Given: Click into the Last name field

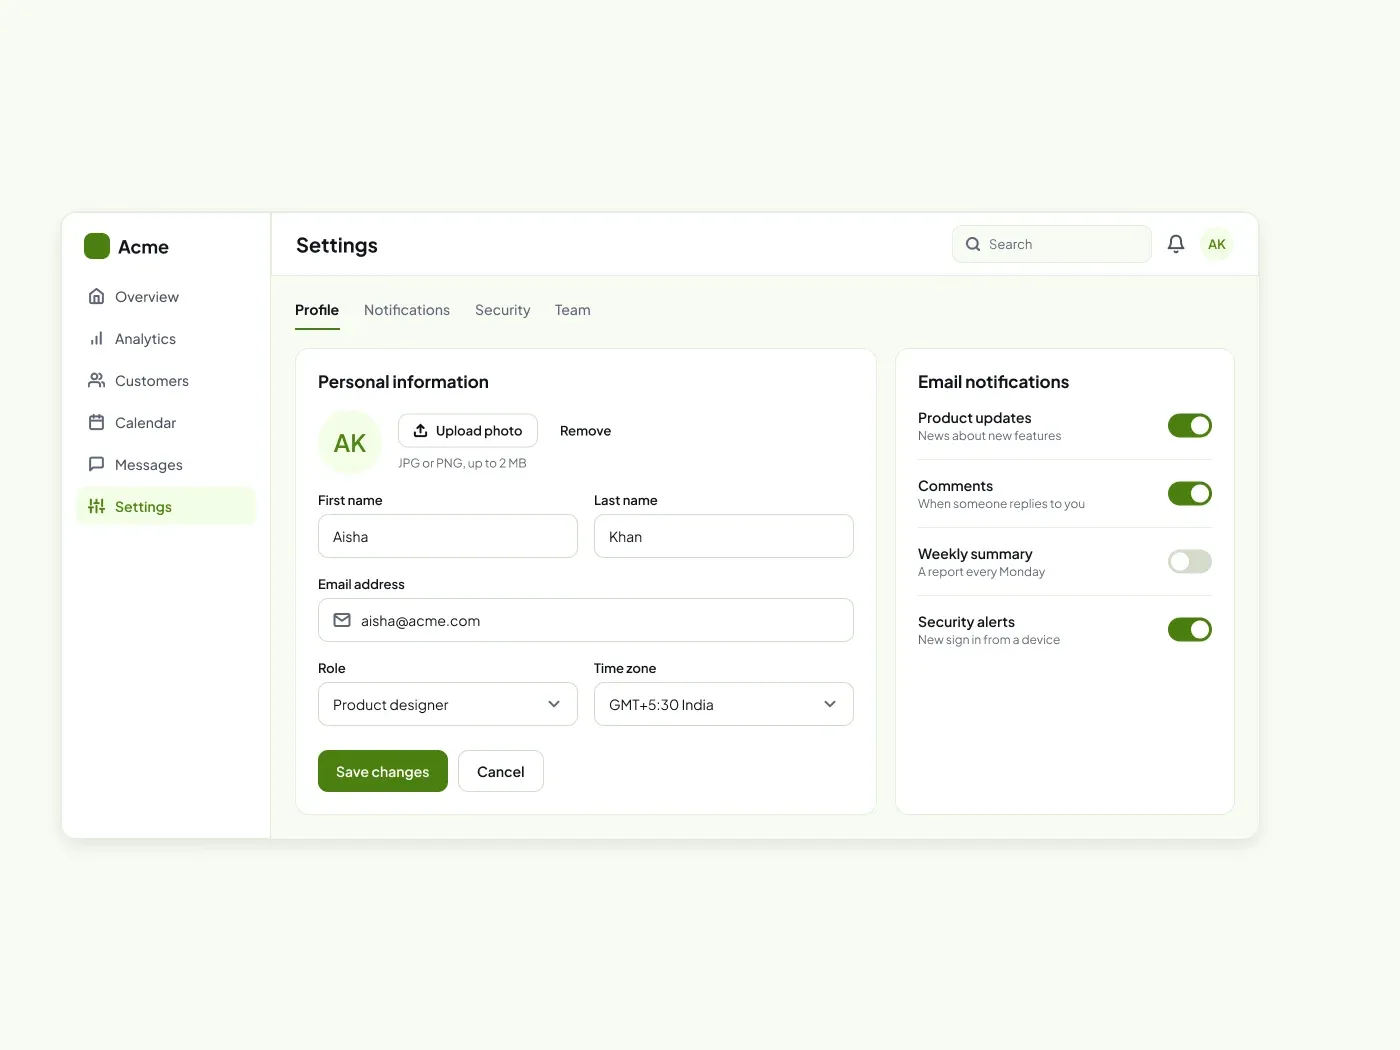Looking at the screenshot, I should pos(724,536).
